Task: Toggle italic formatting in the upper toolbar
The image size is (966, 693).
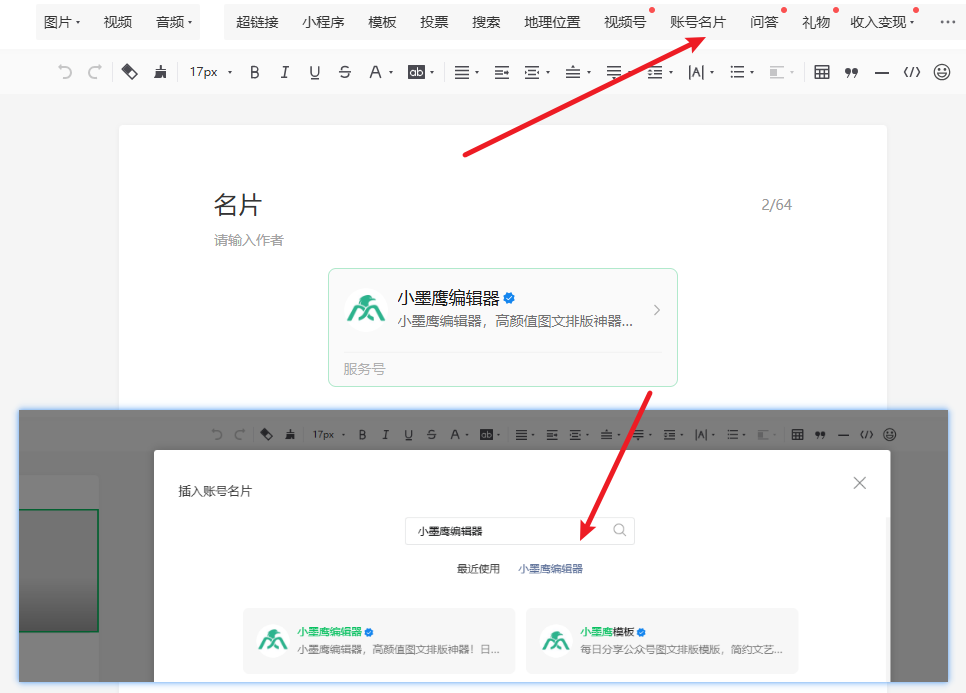Action: point(285,72)
